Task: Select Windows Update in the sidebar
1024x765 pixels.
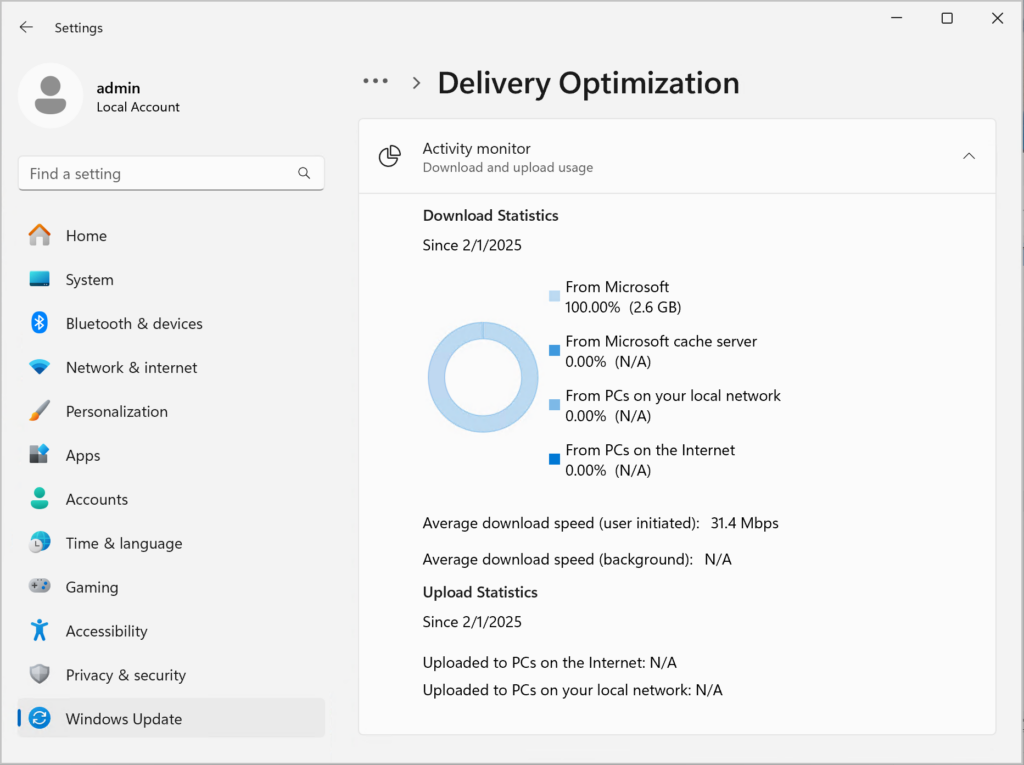Action: (x=171, y=719)
